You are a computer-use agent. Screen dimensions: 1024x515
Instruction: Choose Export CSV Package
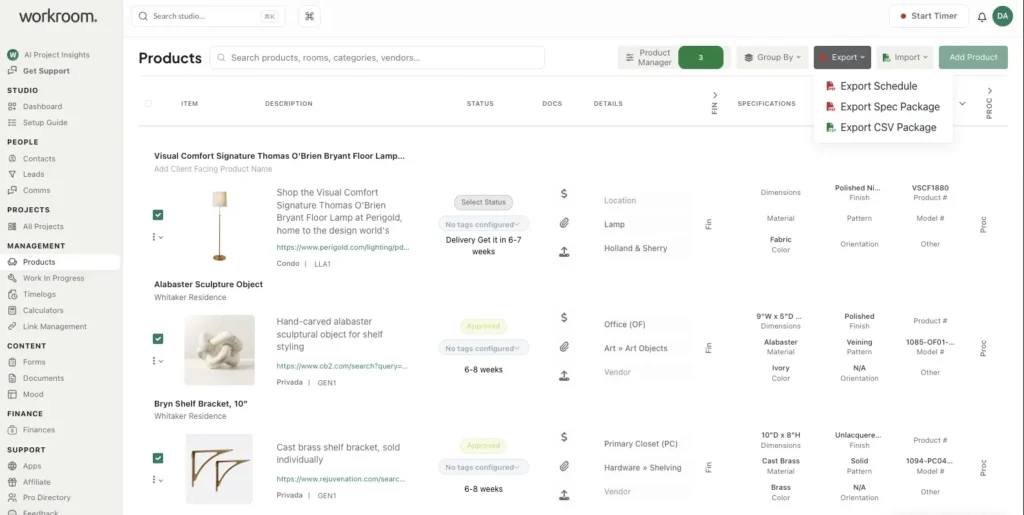881,127
